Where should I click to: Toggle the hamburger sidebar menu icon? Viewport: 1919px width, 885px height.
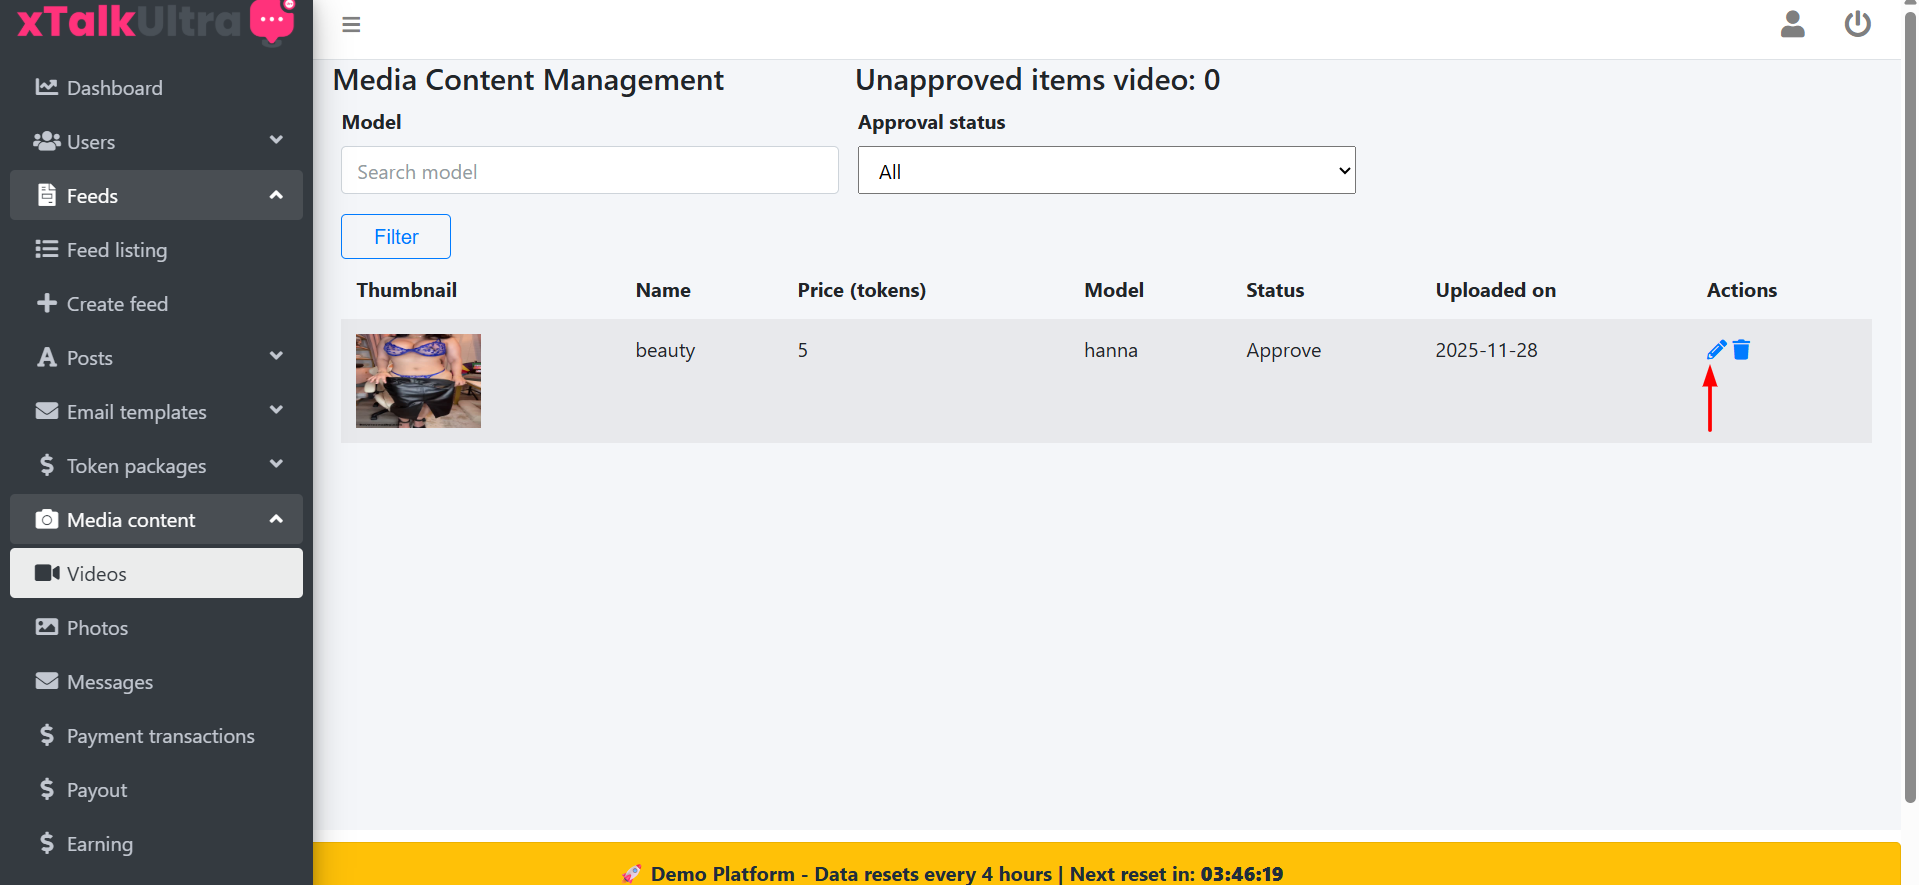click(x=351, y=25)
